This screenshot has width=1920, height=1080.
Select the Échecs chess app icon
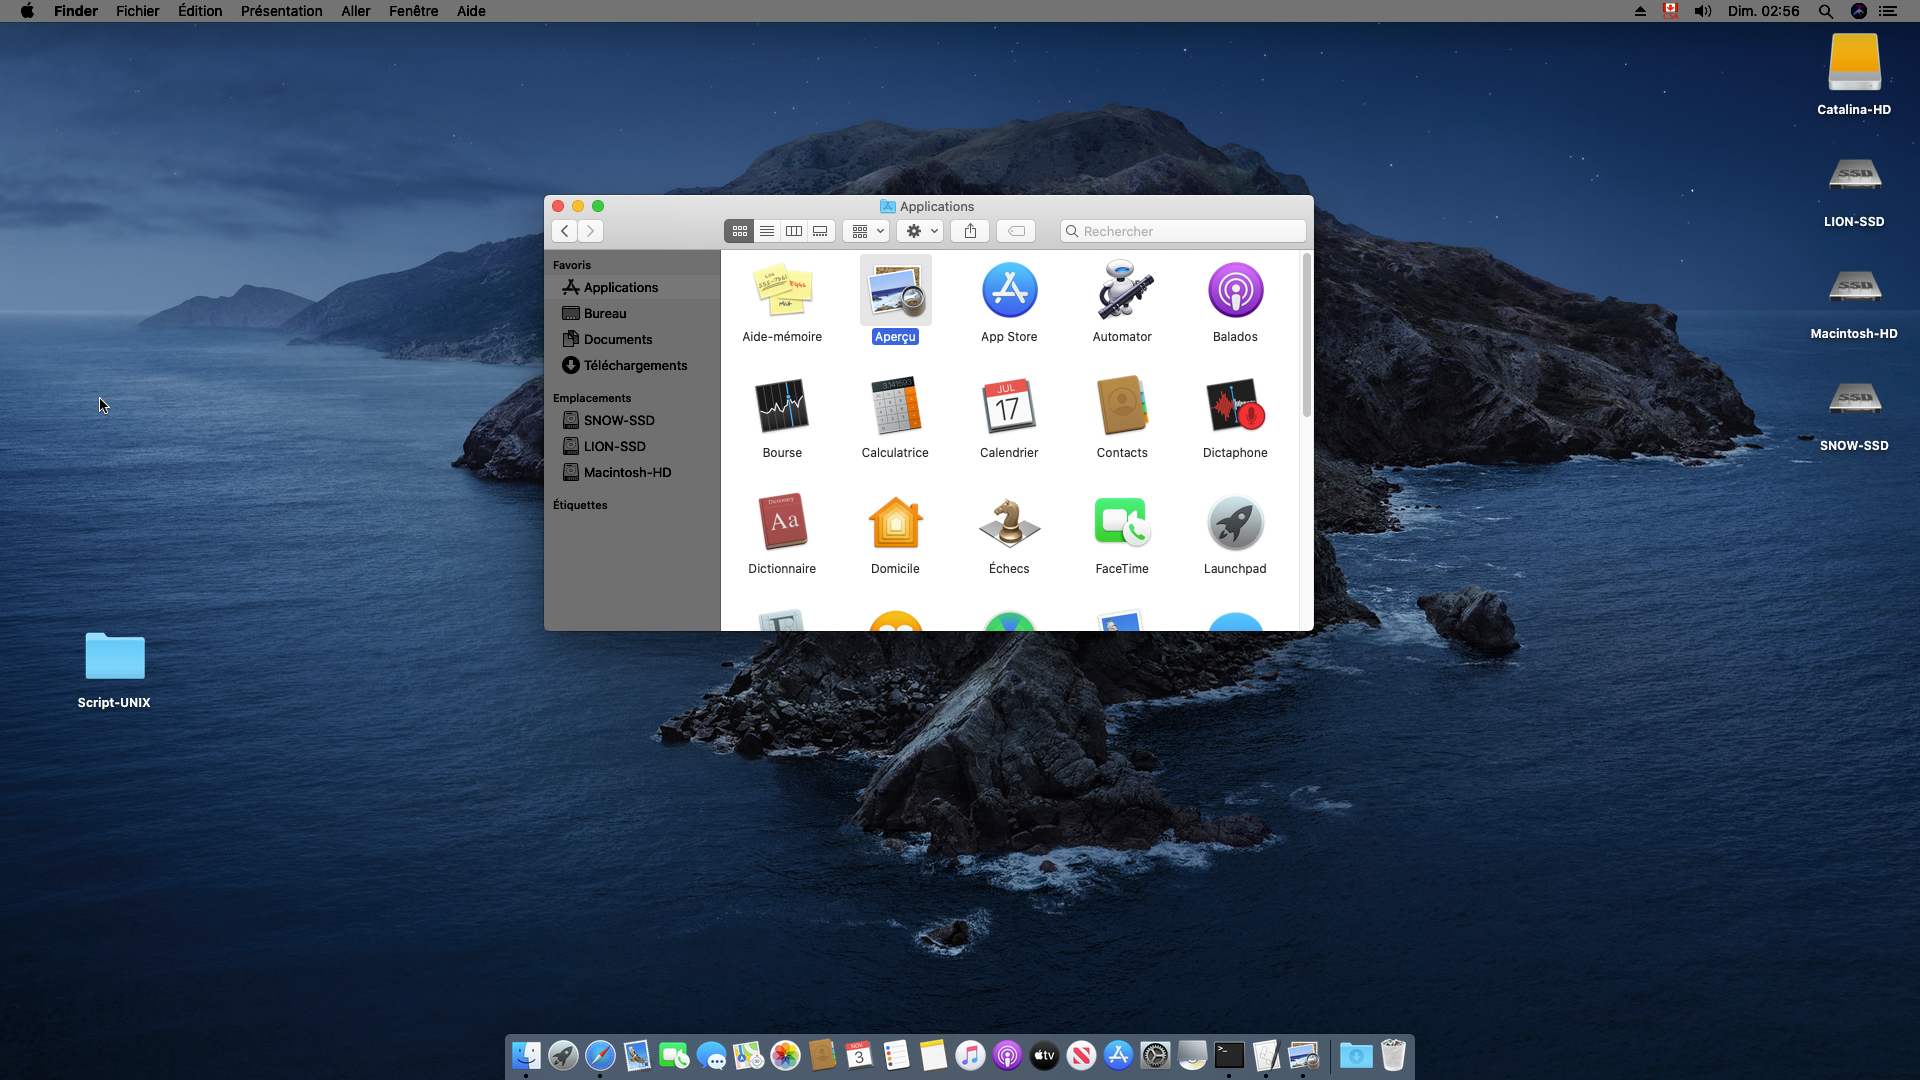point(1009,522)
